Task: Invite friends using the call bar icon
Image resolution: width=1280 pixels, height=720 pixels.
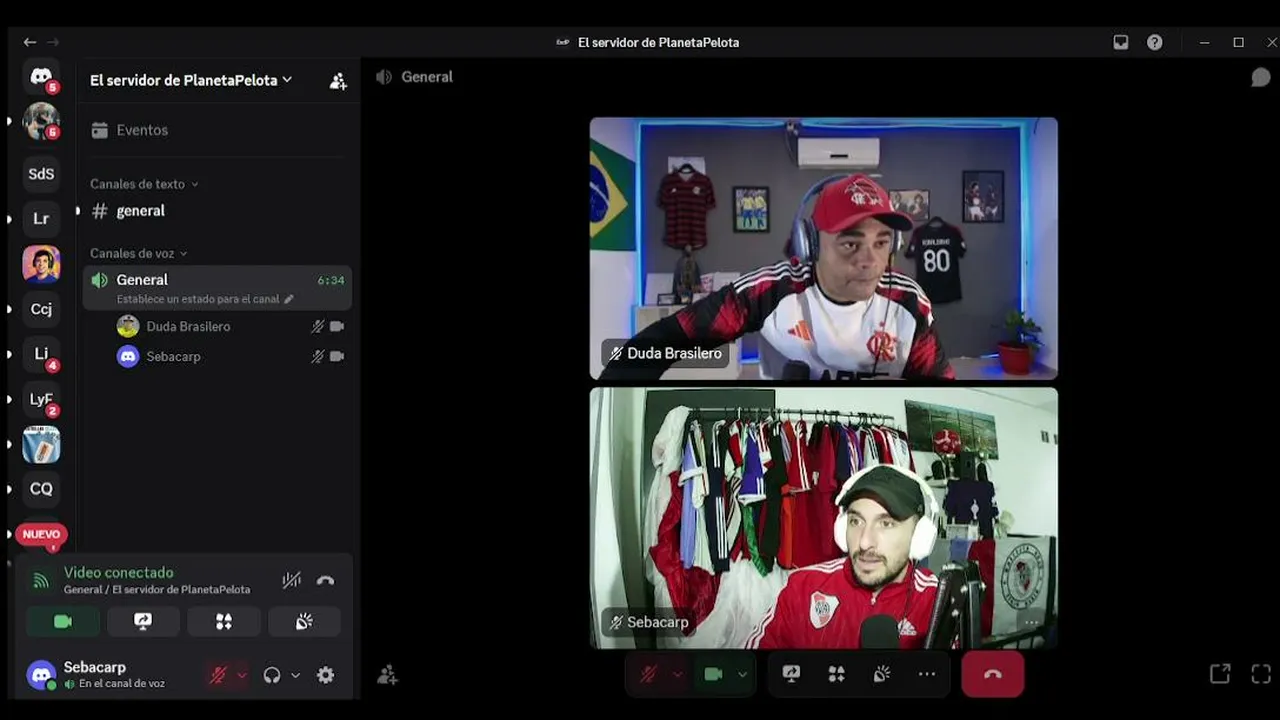Action: [x=387, y=675]
